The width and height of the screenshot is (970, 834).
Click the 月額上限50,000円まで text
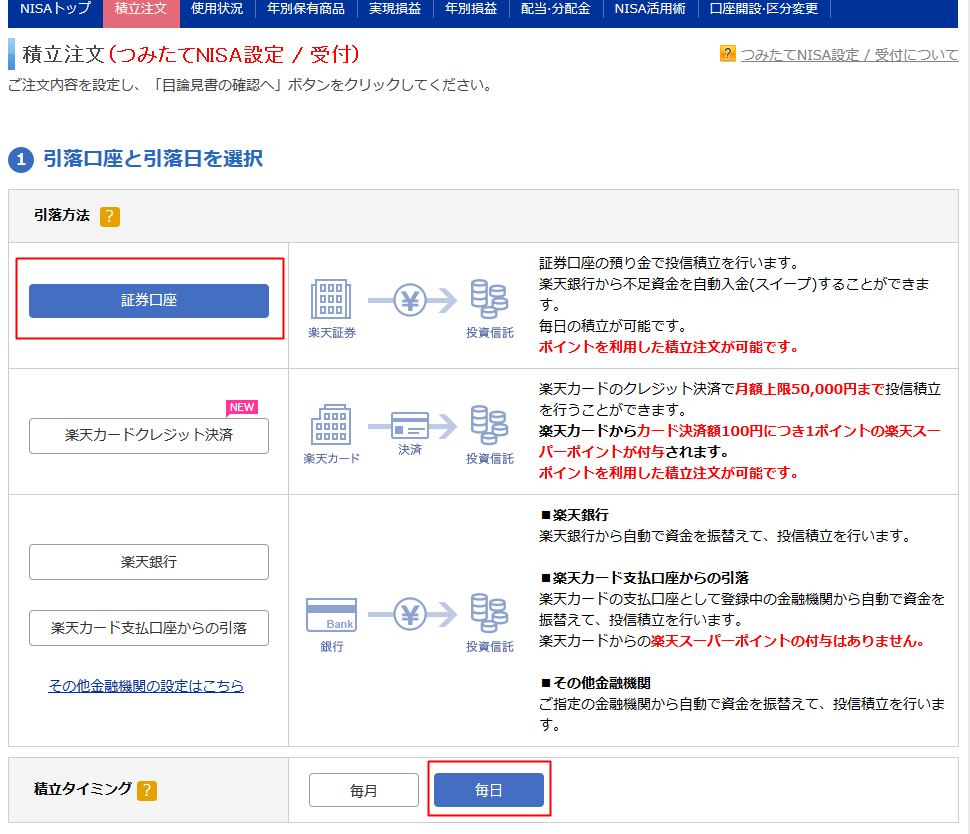(x=810, y=389)
